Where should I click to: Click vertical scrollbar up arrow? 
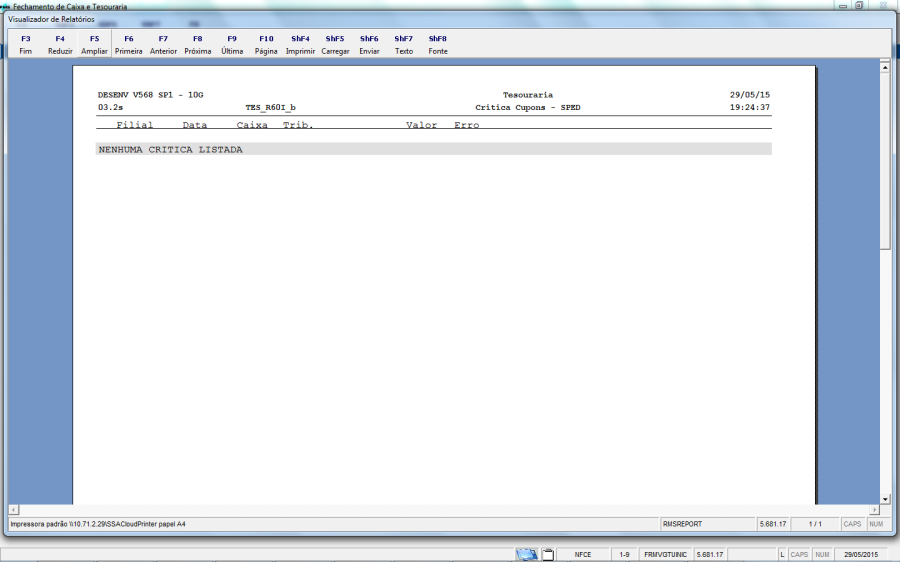pyautogui.click(x=885, y=68)
